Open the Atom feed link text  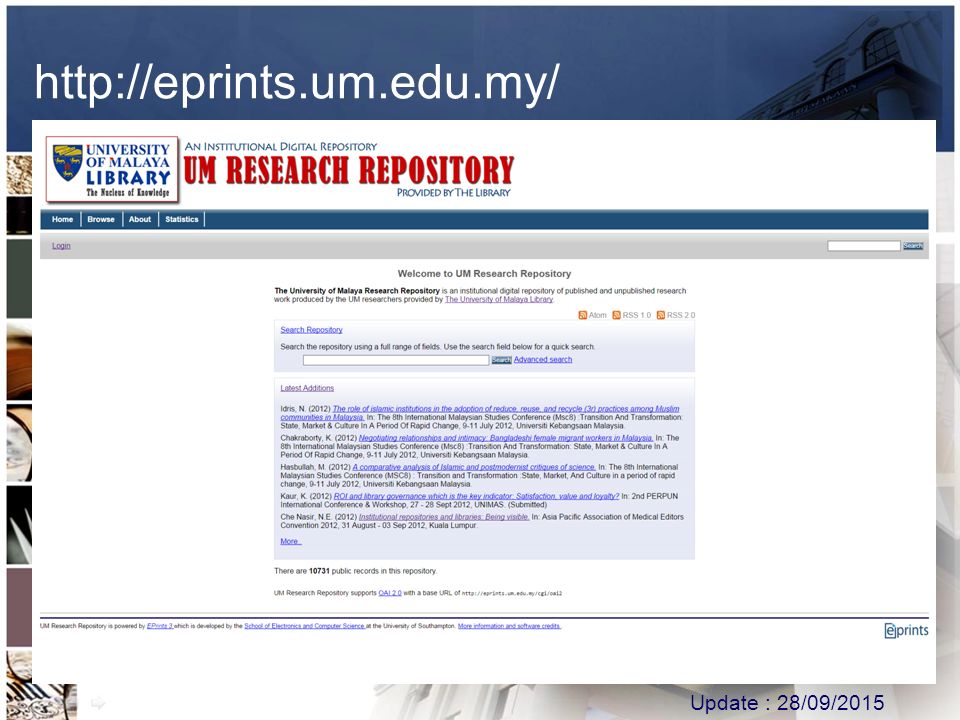pyautogui.click(x=598, y=315)
